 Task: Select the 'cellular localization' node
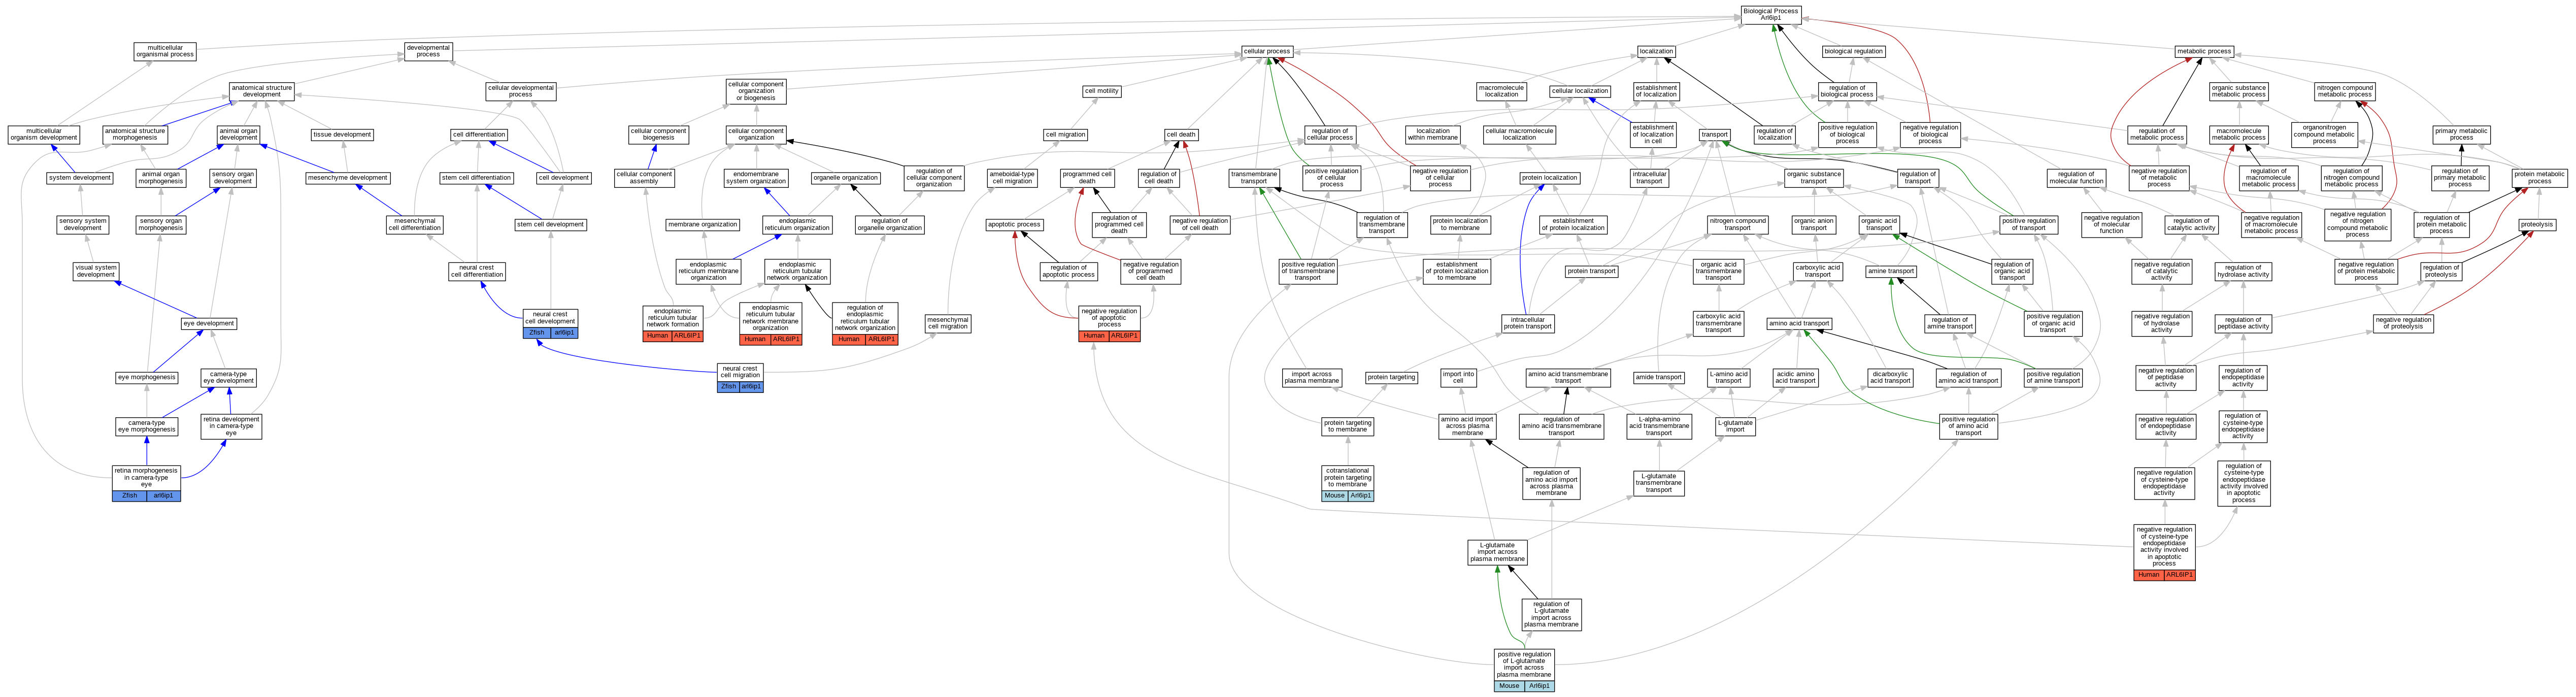click(1580, 91)
